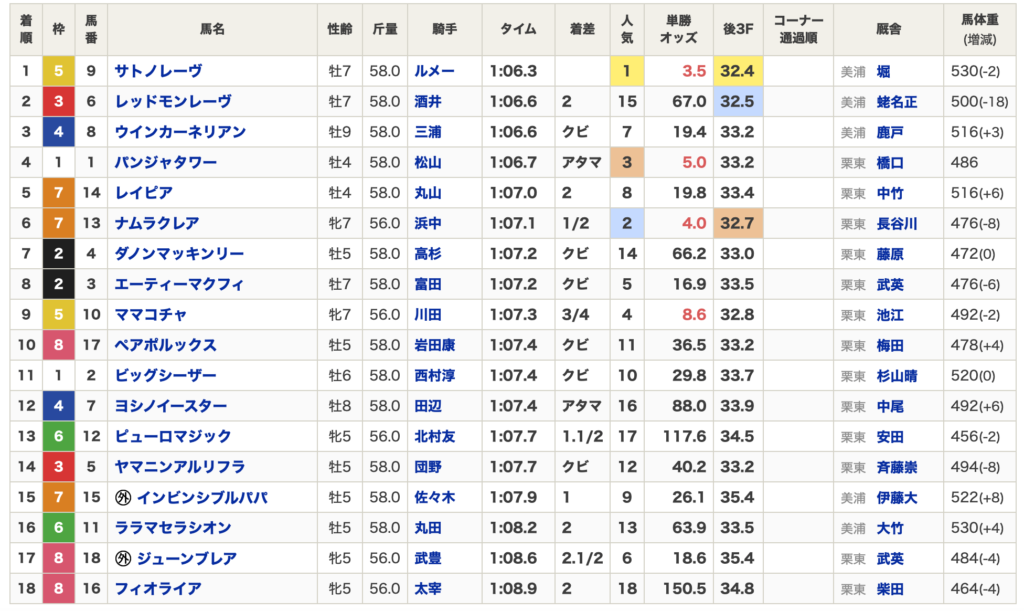
Task: Open trainer 堀 stable link
Action: point(884,71)
